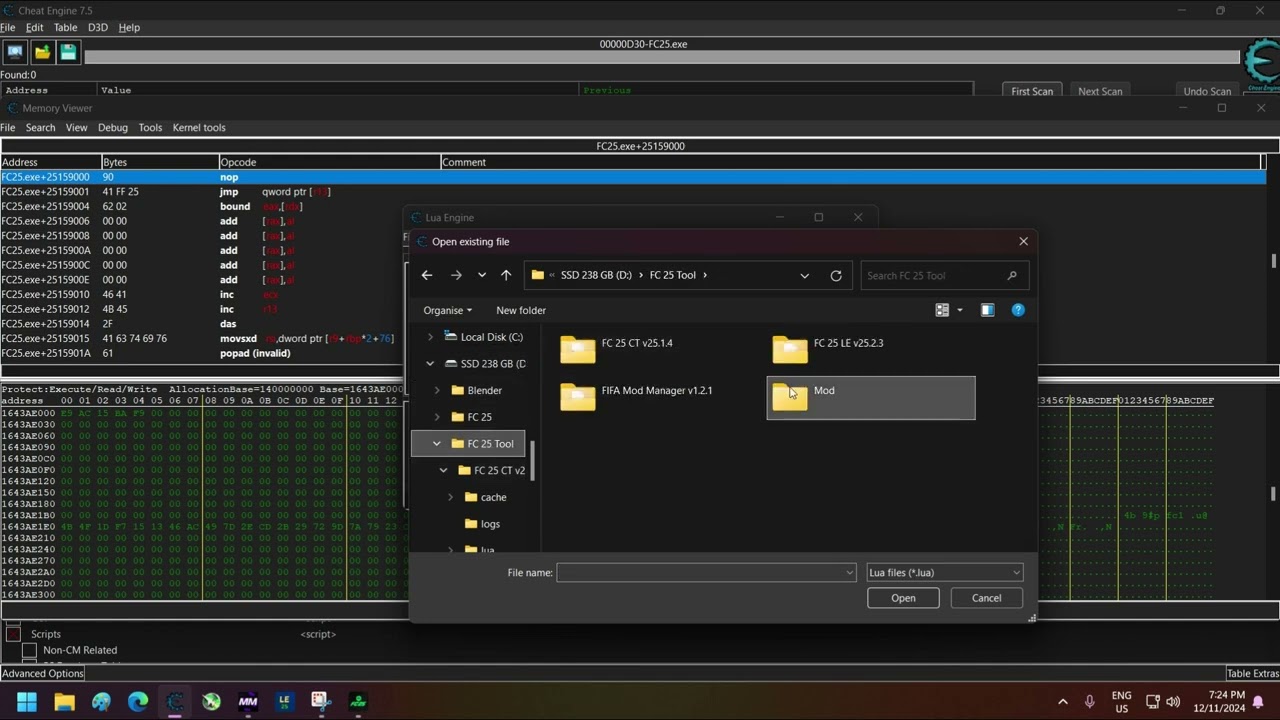Click the Open button in the dialog
1280x720 pixels.
903,598
